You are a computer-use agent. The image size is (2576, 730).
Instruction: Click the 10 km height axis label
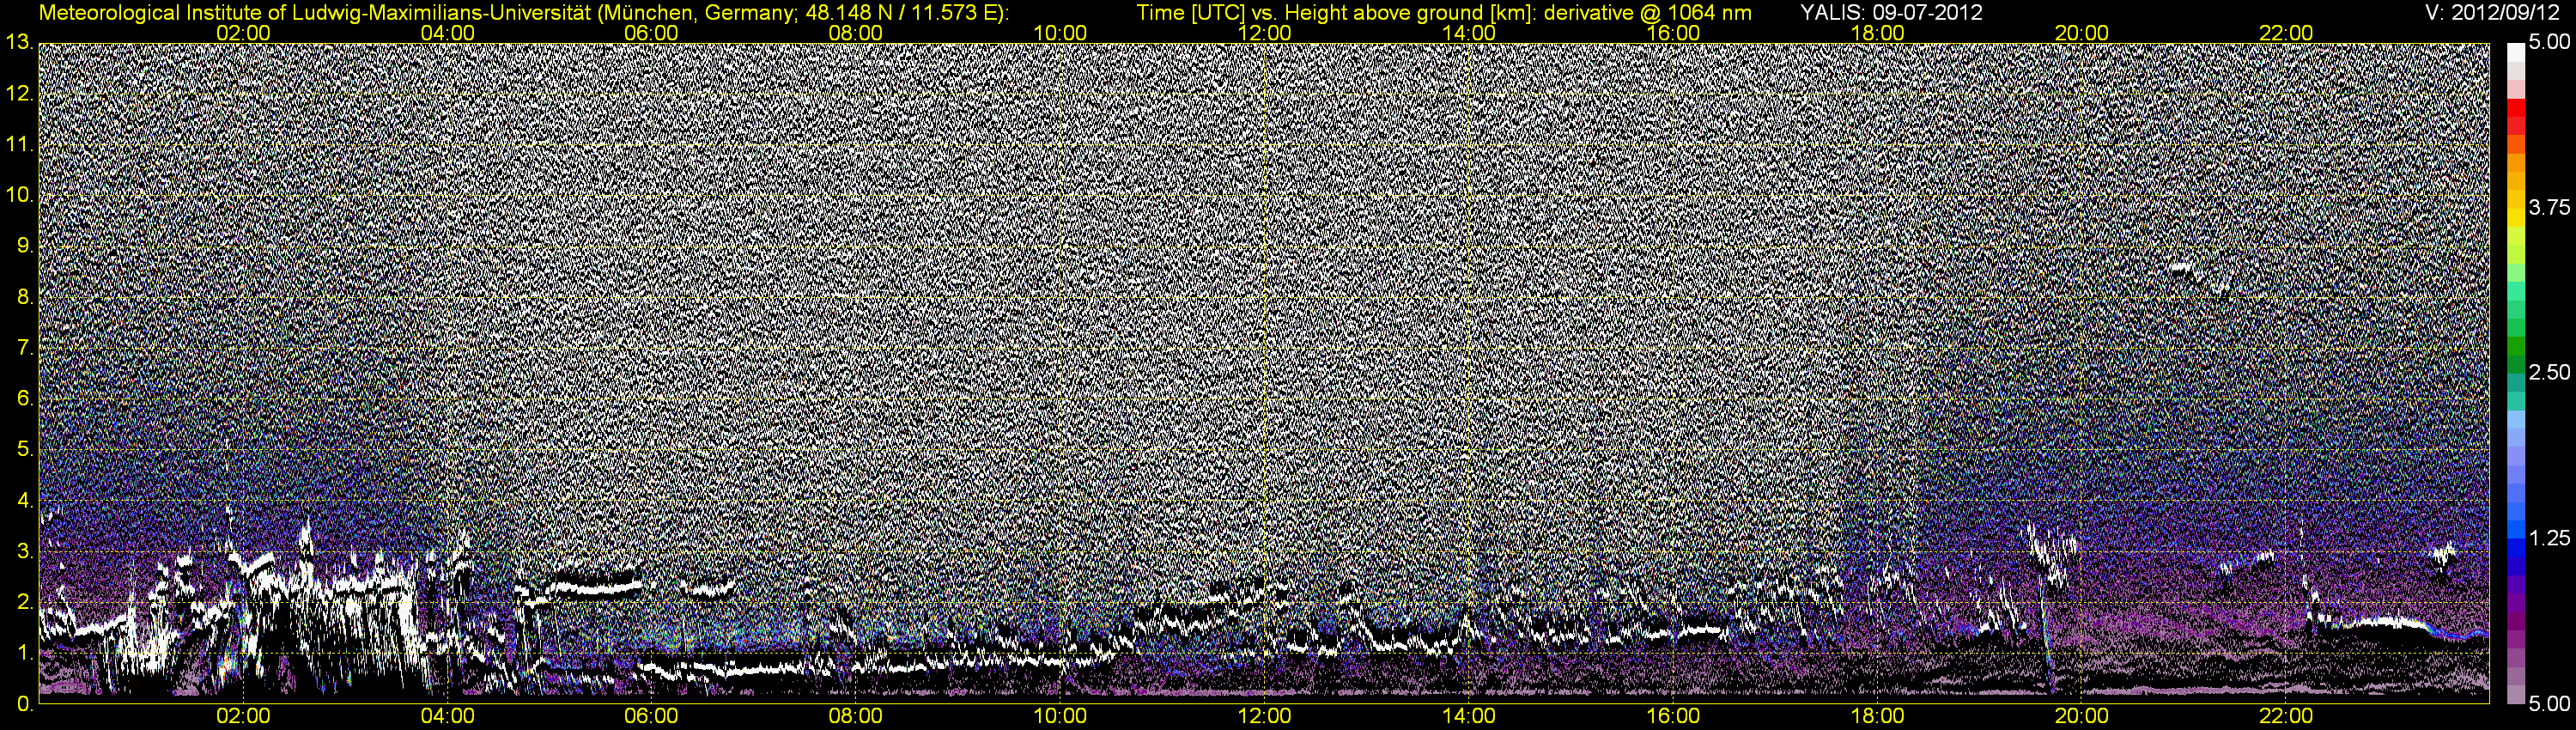[20, 195]
